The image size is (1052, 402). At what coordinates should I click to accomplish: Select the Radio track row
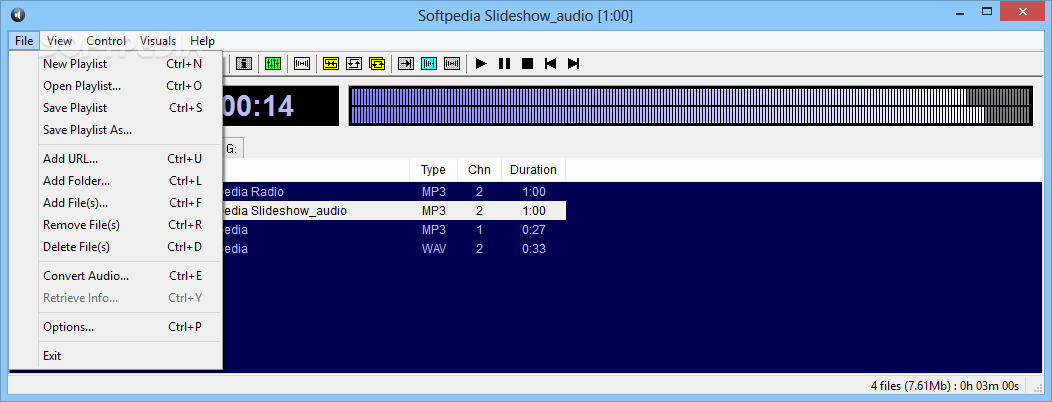(394, 192)
